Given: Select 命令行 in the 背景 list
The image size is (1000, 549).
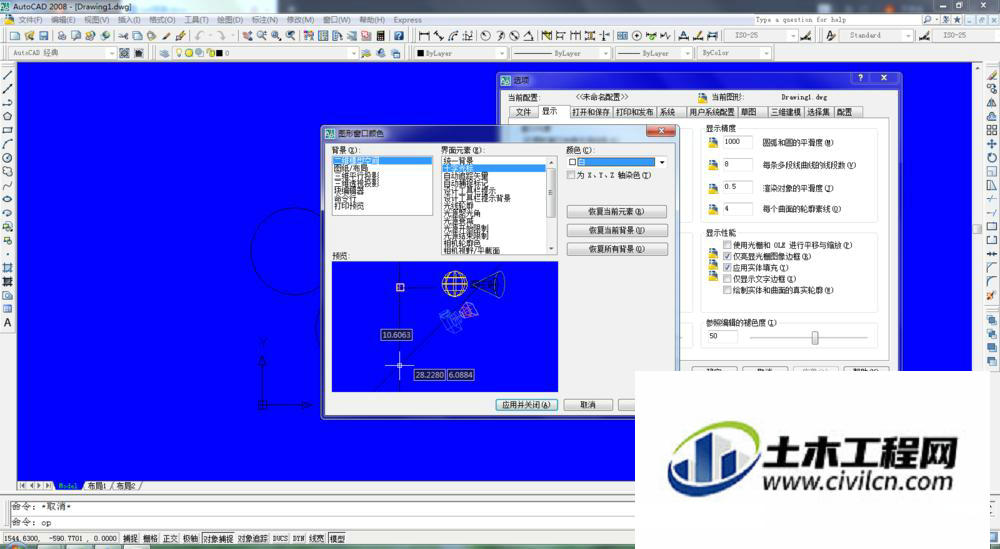Looking at the screenshot, I should click(x=345, y=198).
